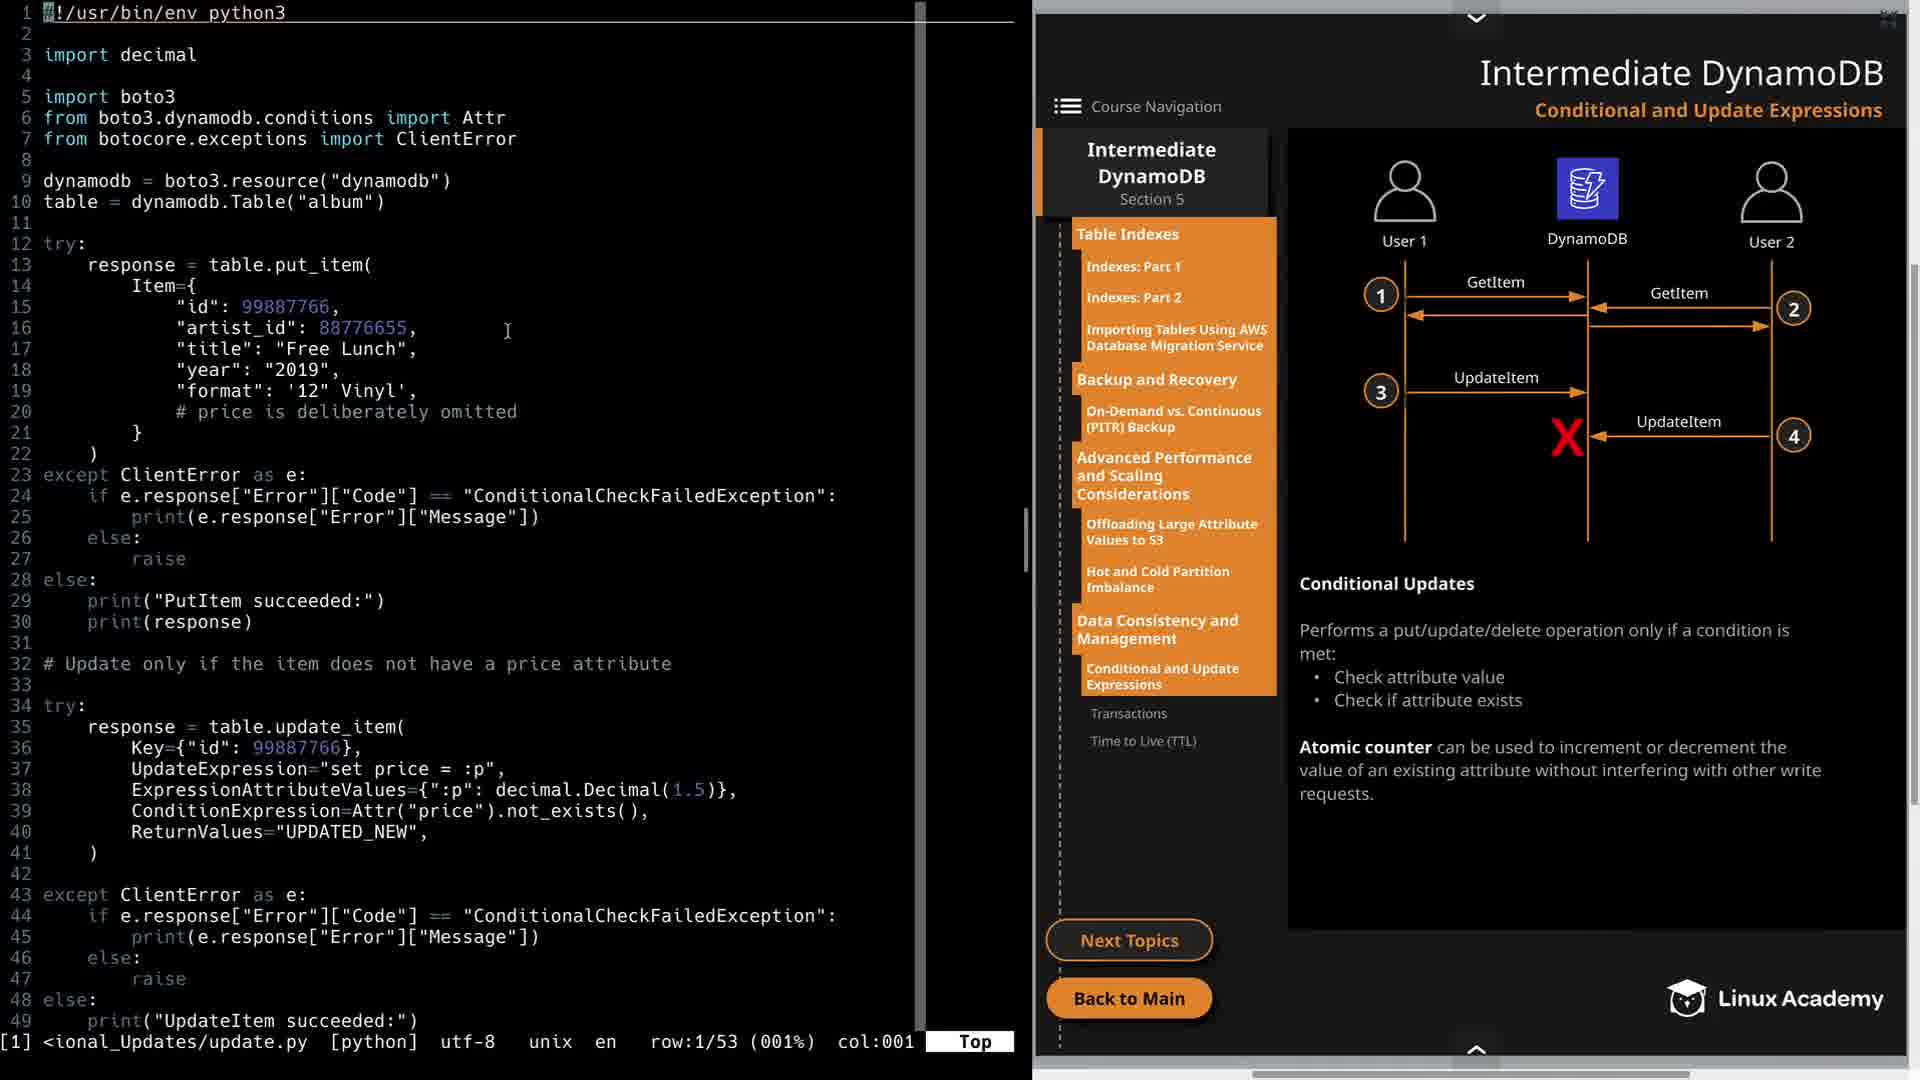Open the Transactions topic
Screen dimensions: 1920x1080
coord(1128,714)
